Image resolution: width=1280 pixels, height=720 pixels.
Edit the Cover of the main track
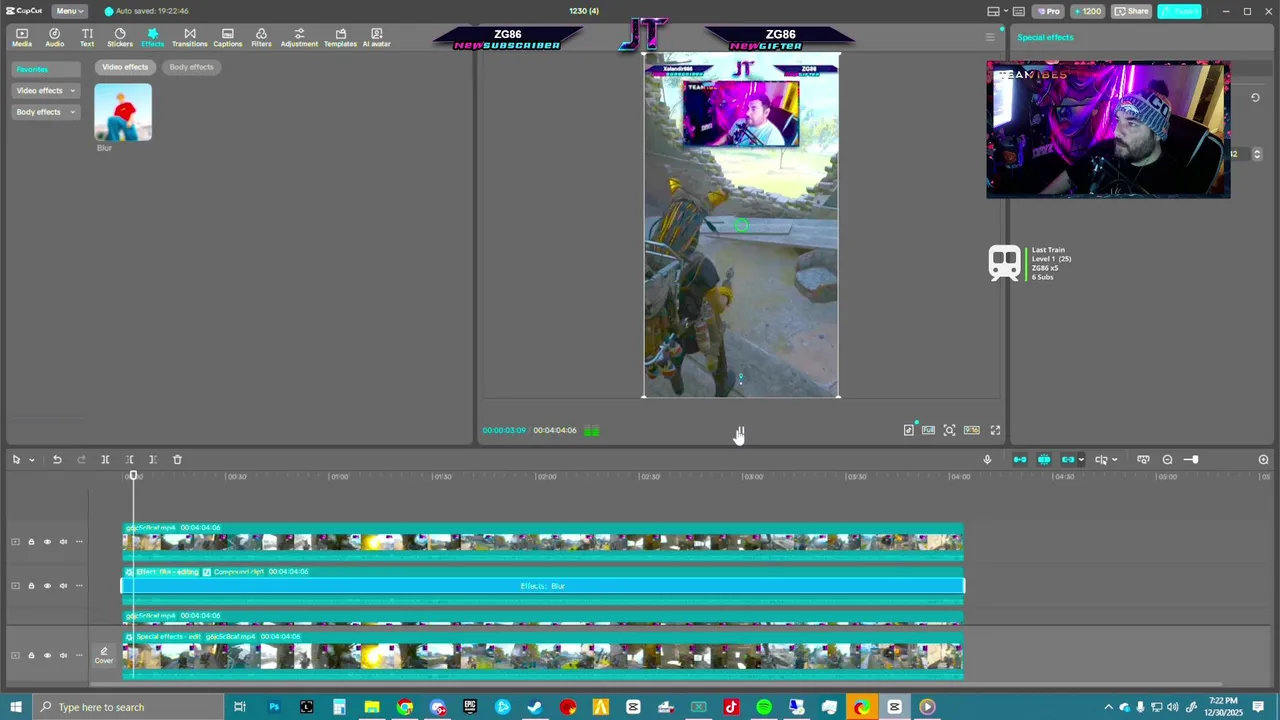[104, 656]
